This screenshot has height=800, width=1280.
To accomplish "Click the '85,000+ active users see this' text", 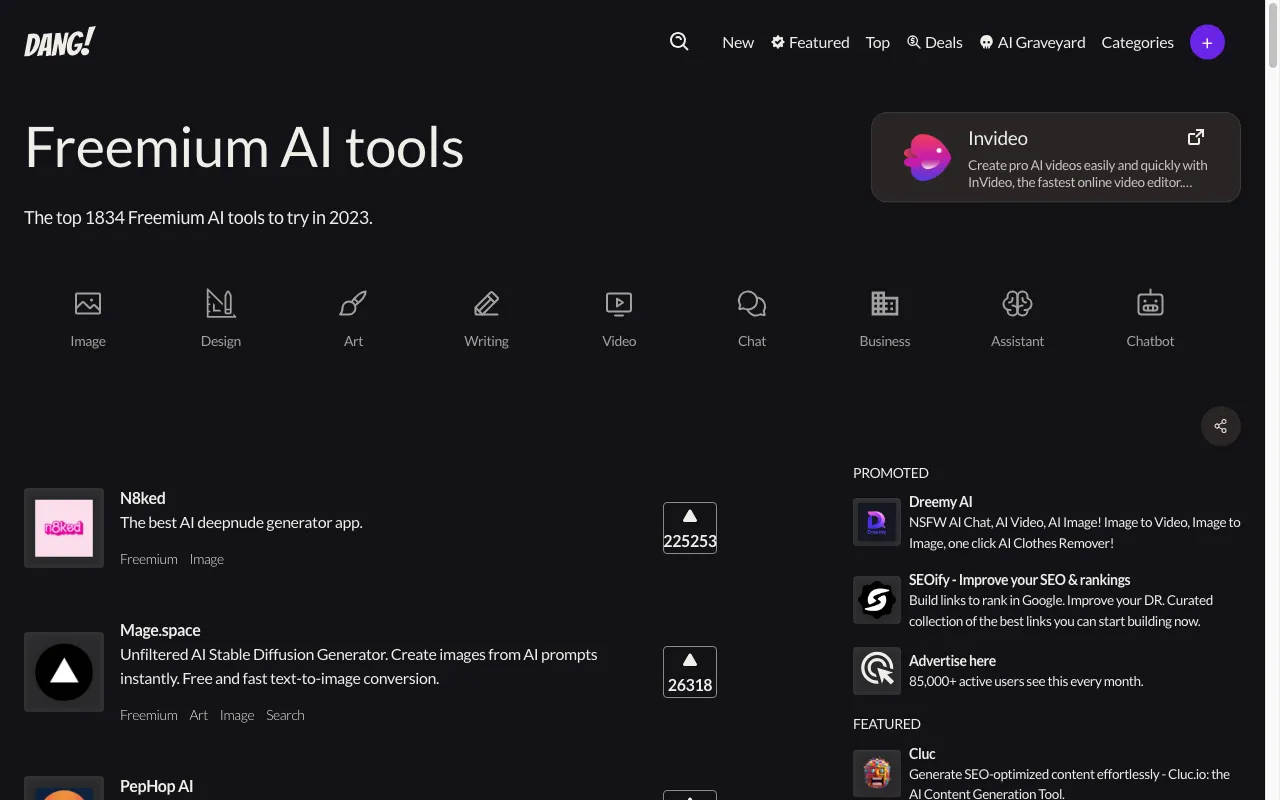I will coord(1026,681).
